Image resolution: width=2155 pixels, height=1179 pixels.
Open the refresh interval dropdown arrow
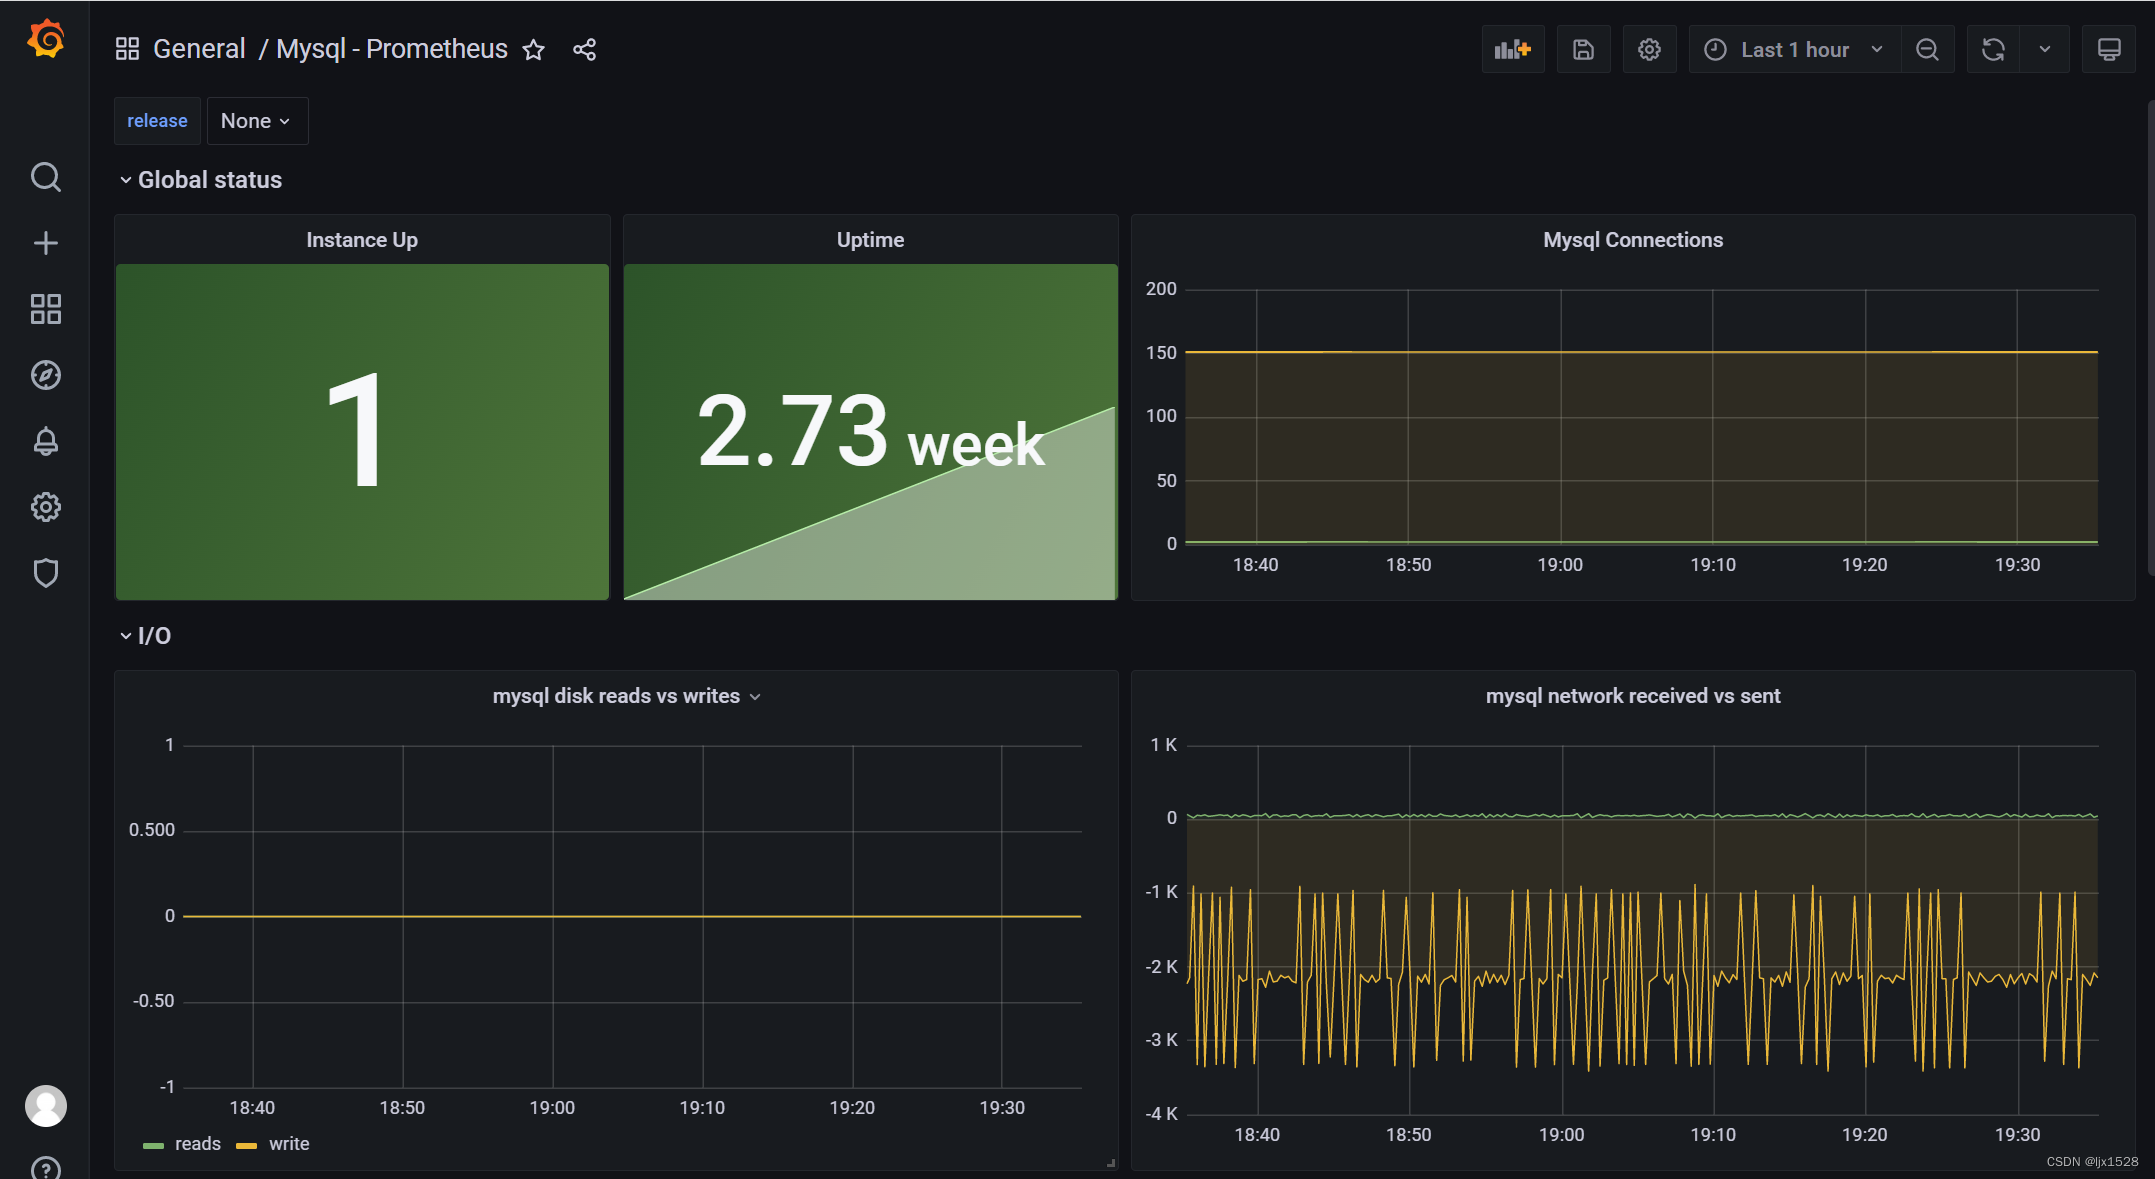[x=2045, y=49]
